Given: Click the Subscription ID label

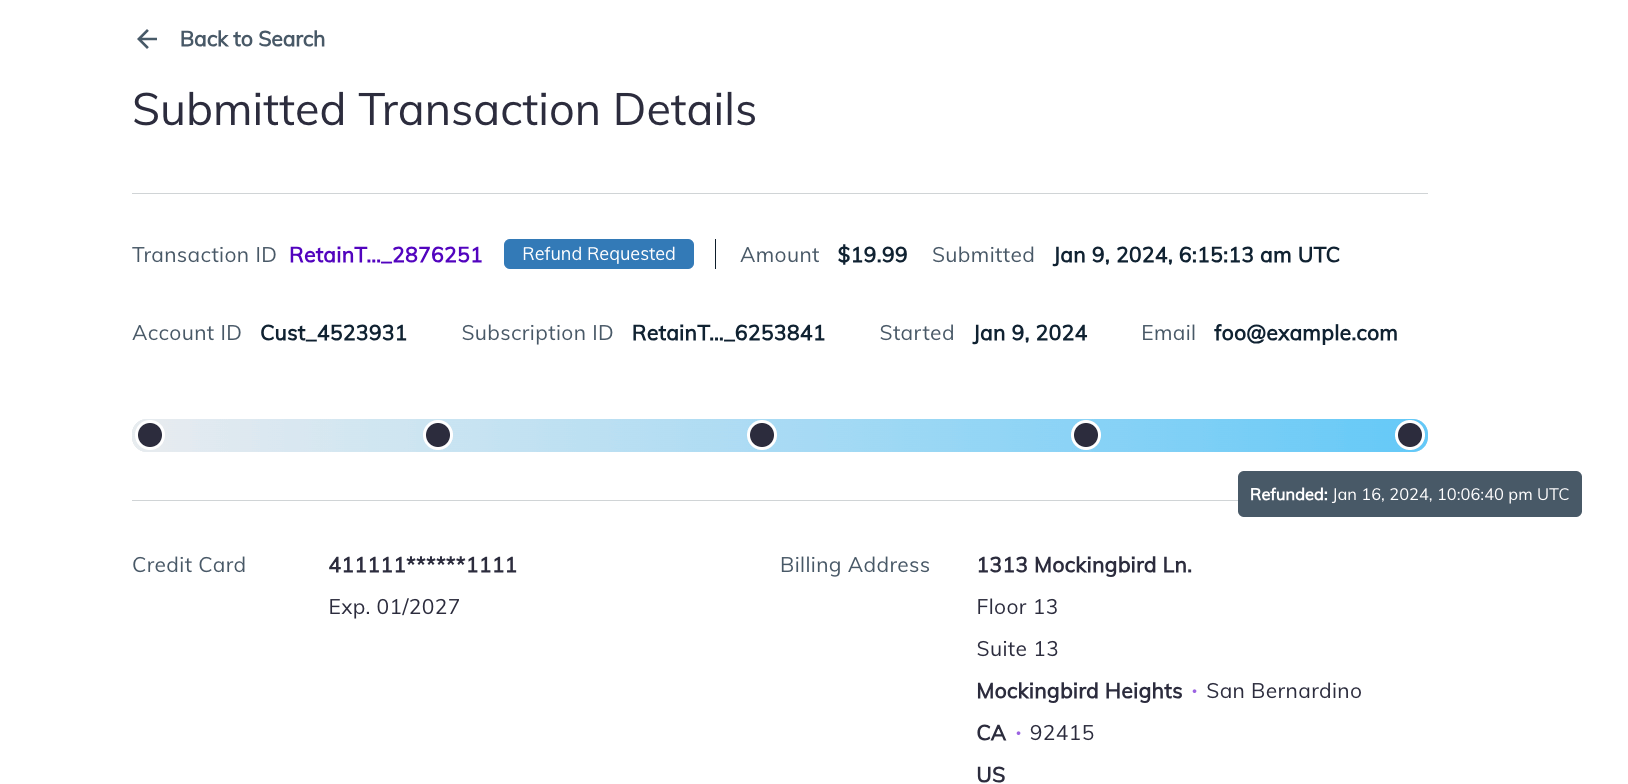Looking at the screenshot, I should coord(537,333).
